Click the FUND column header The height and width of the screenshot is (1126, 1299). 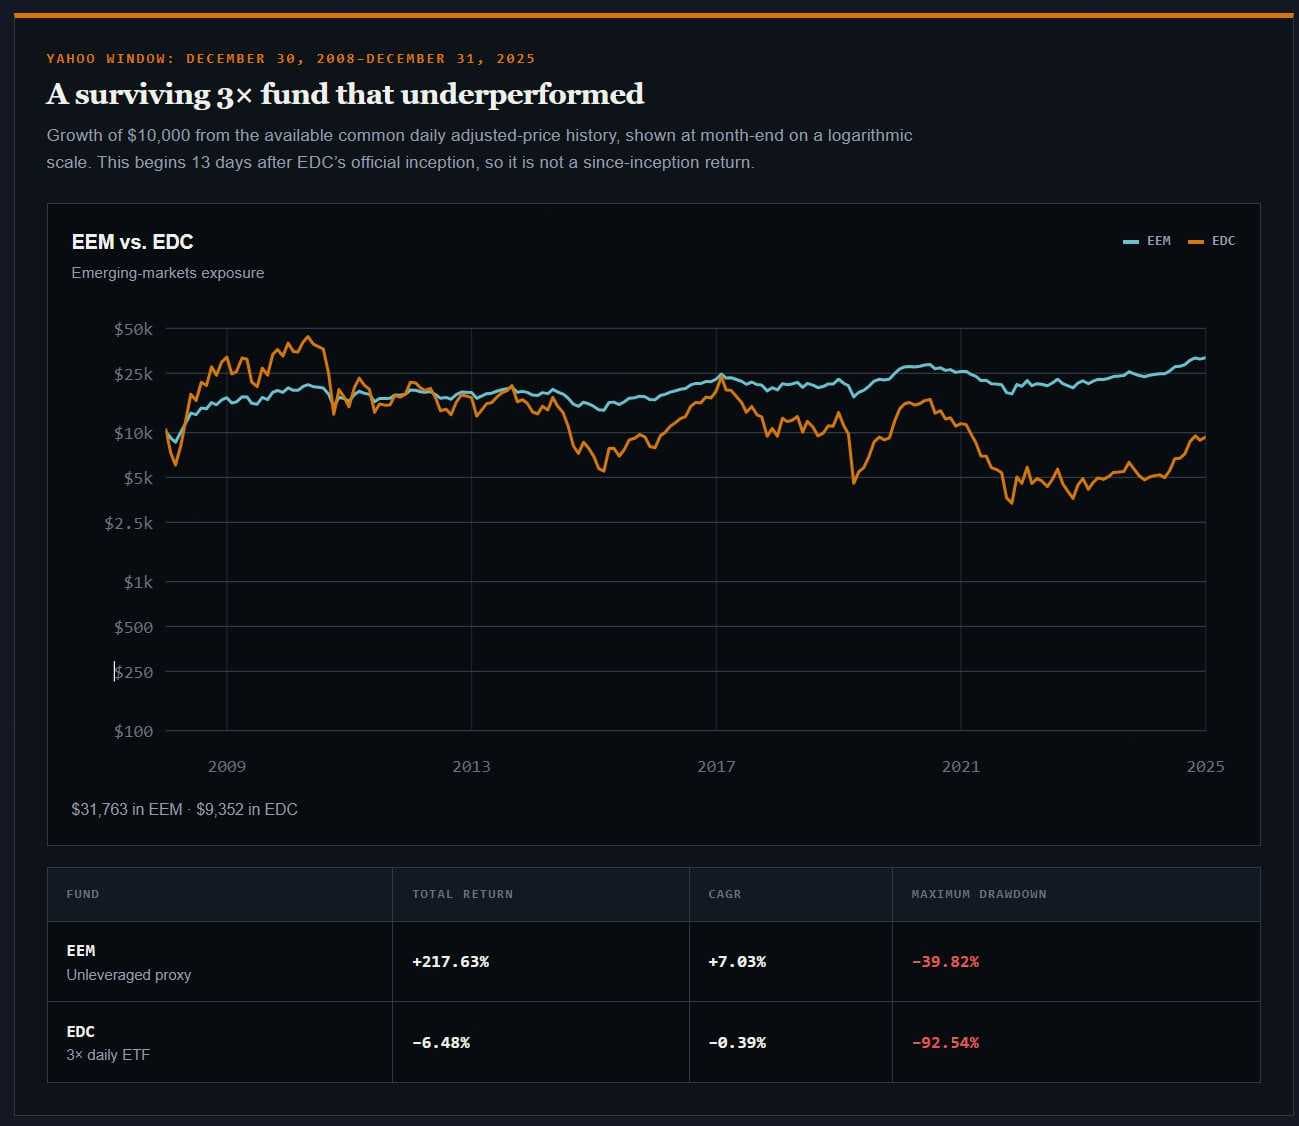[83, 894]
